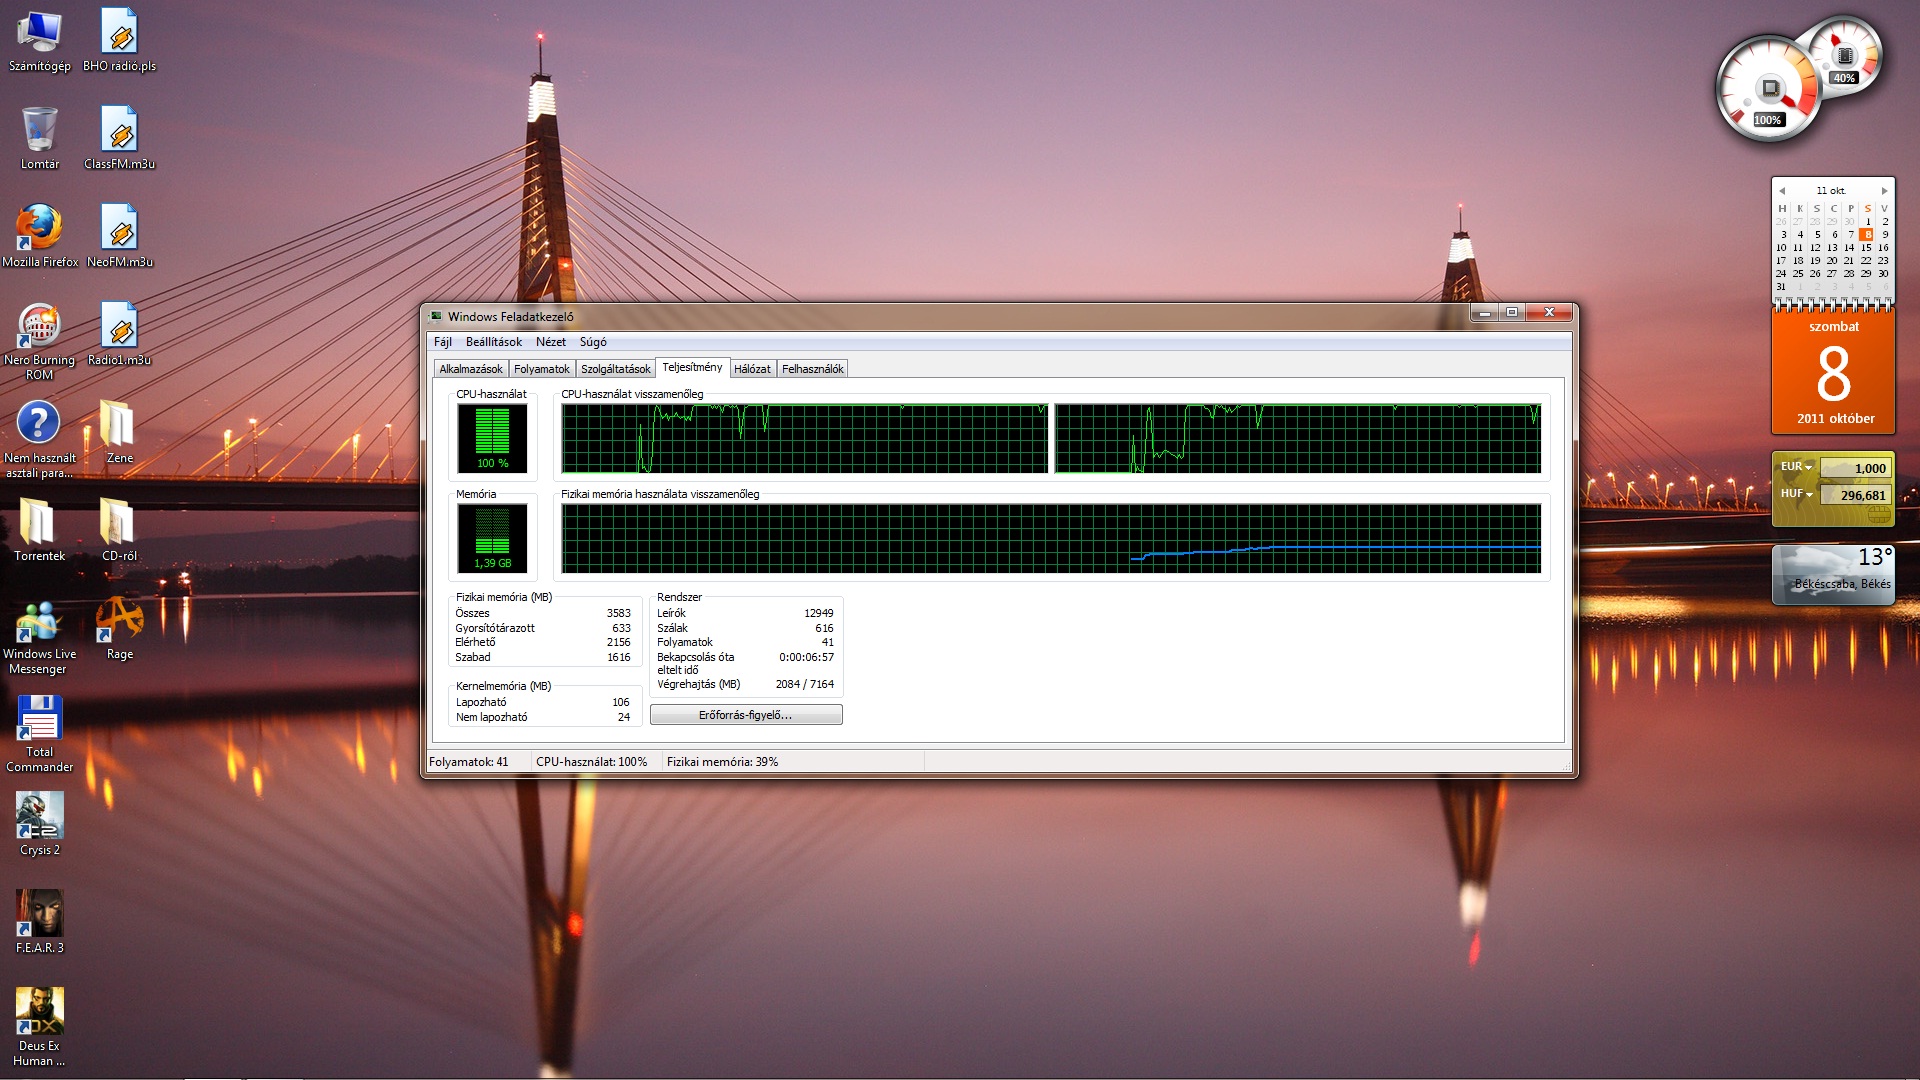Click the CPU usage meter gadget
The height and width of the screenshot is (1080, 1920).
(x=1768, y=90)
